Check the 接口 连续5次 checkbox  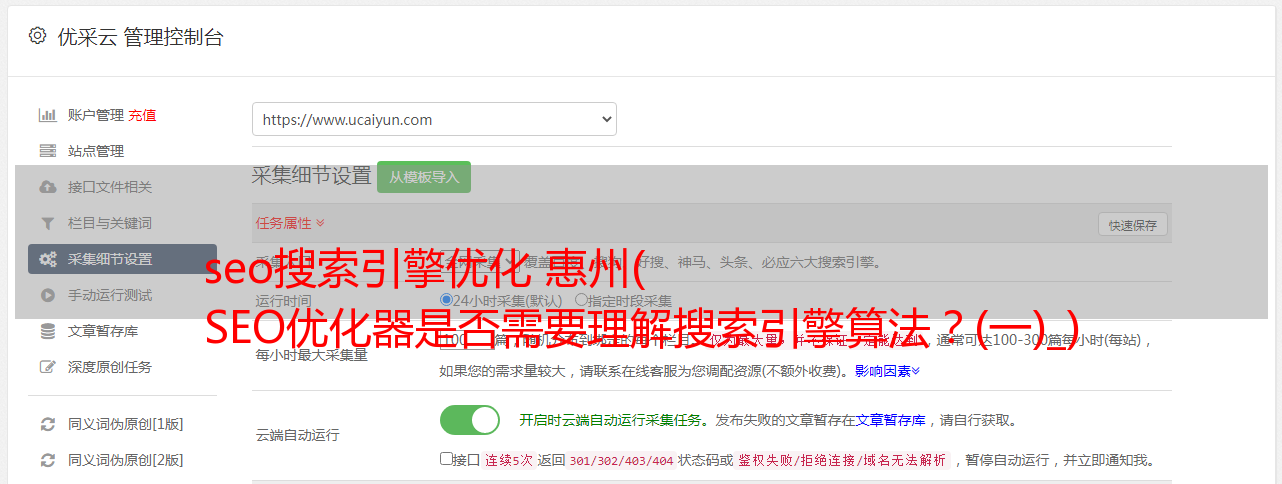pyautogui.click(x=446, y=459)
